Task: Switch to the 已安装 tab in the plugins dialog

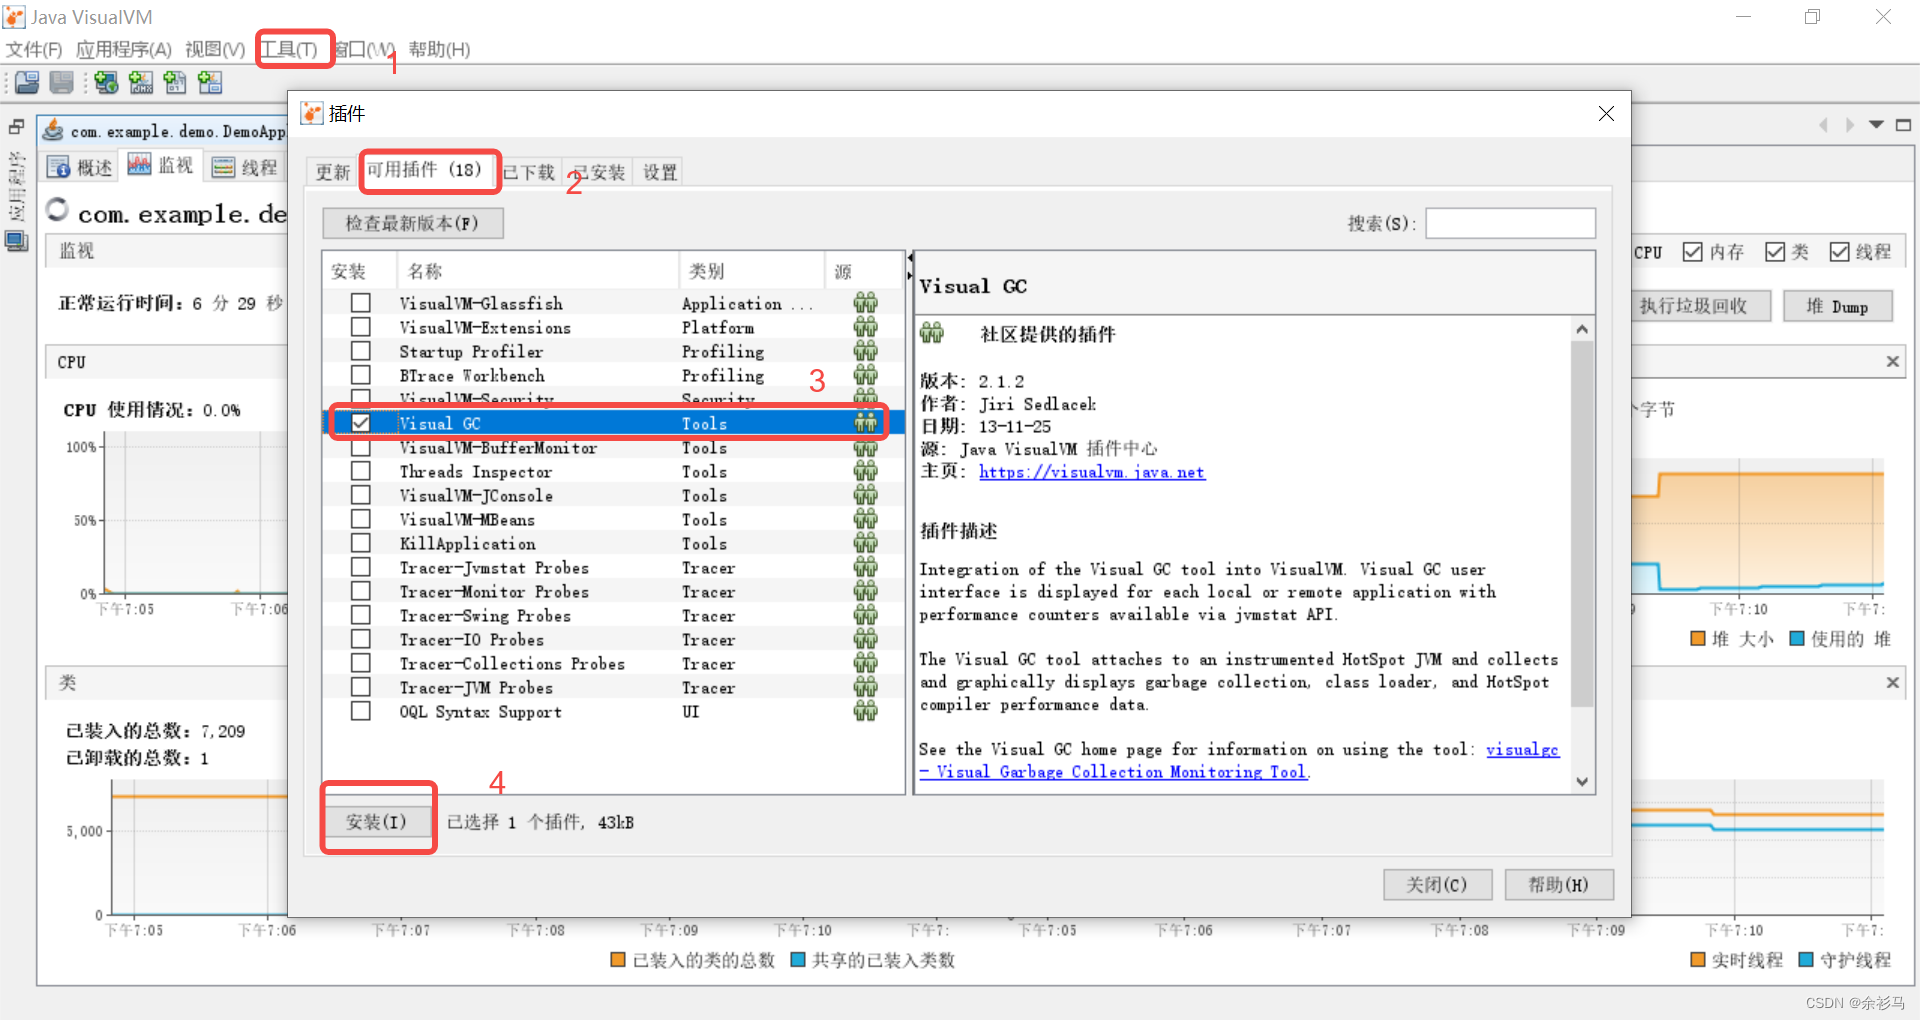Action: click(x=597, y=172)
